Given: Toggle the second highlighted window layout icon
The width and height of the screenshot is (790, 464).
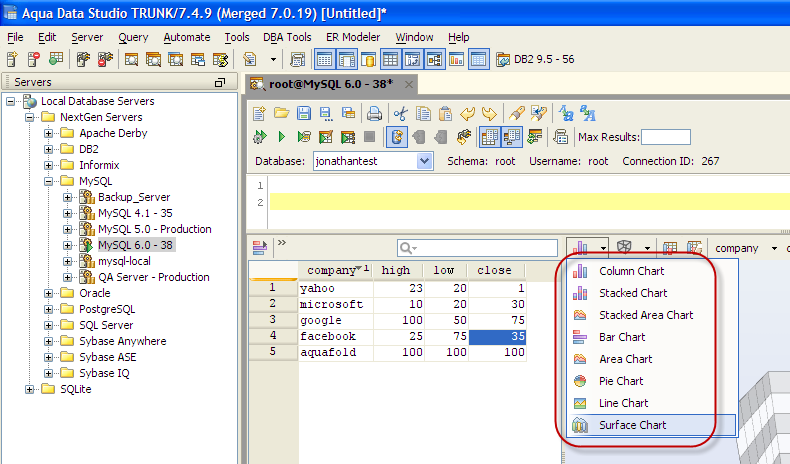Looking at the screenshot, I should pyautogui.click(x=347, y=59).
